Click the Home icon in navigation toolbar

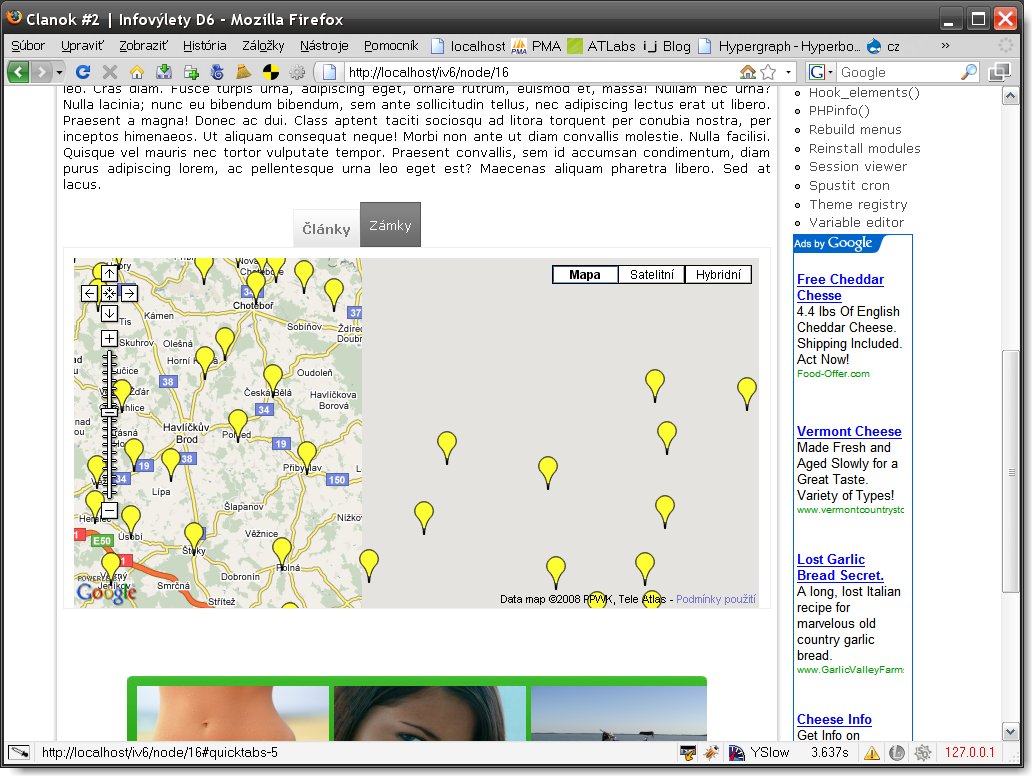(137, 72)
